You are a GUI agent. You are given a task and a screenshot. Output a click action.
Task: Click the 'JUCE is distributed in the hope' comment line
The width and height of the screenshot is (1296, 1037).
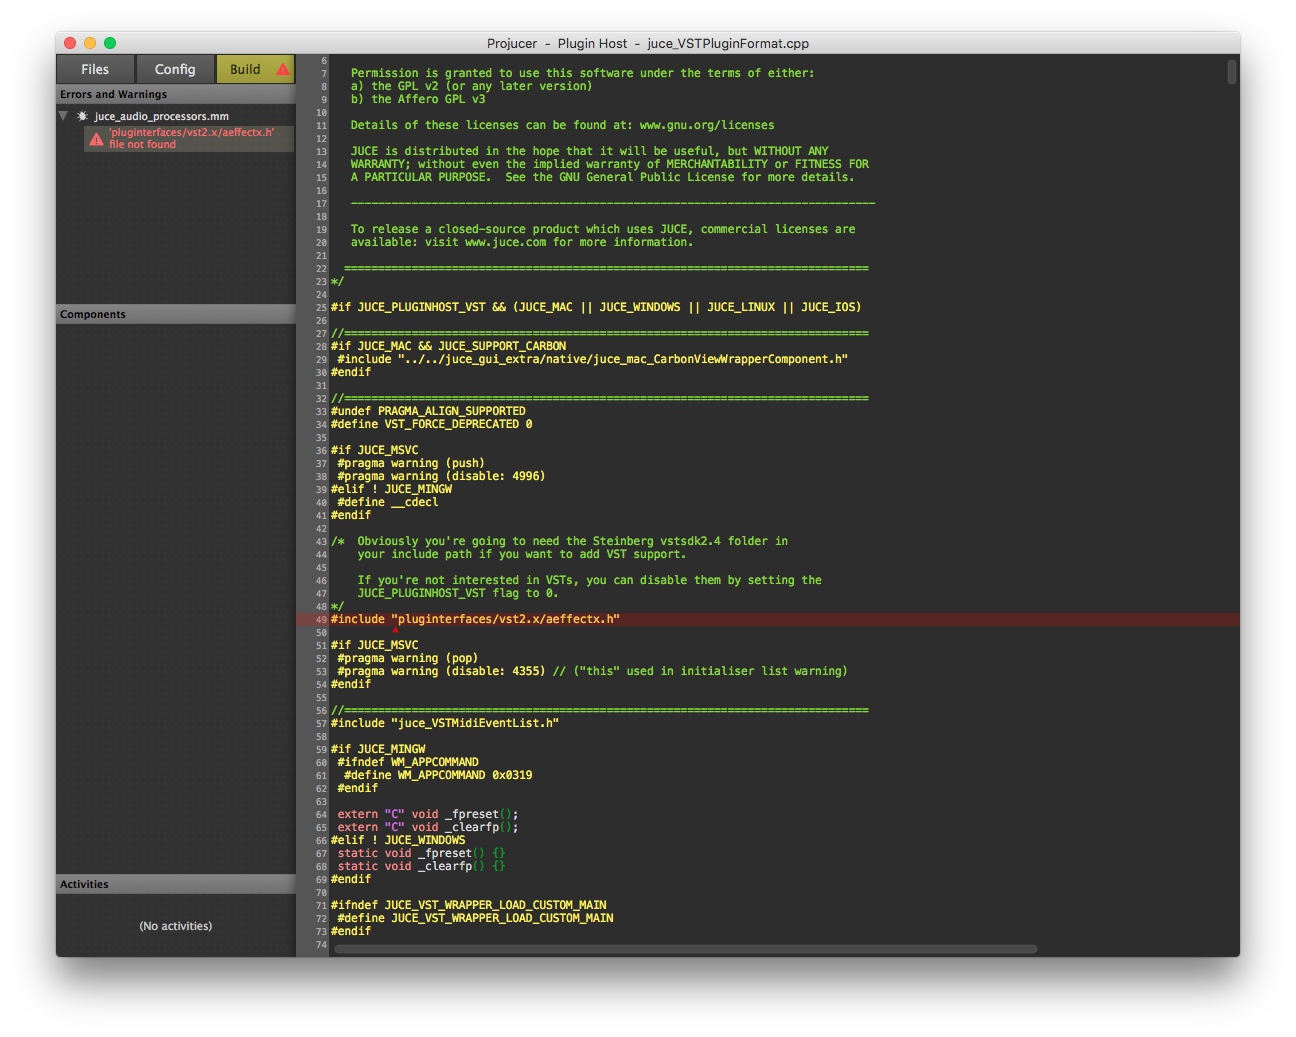590,151
